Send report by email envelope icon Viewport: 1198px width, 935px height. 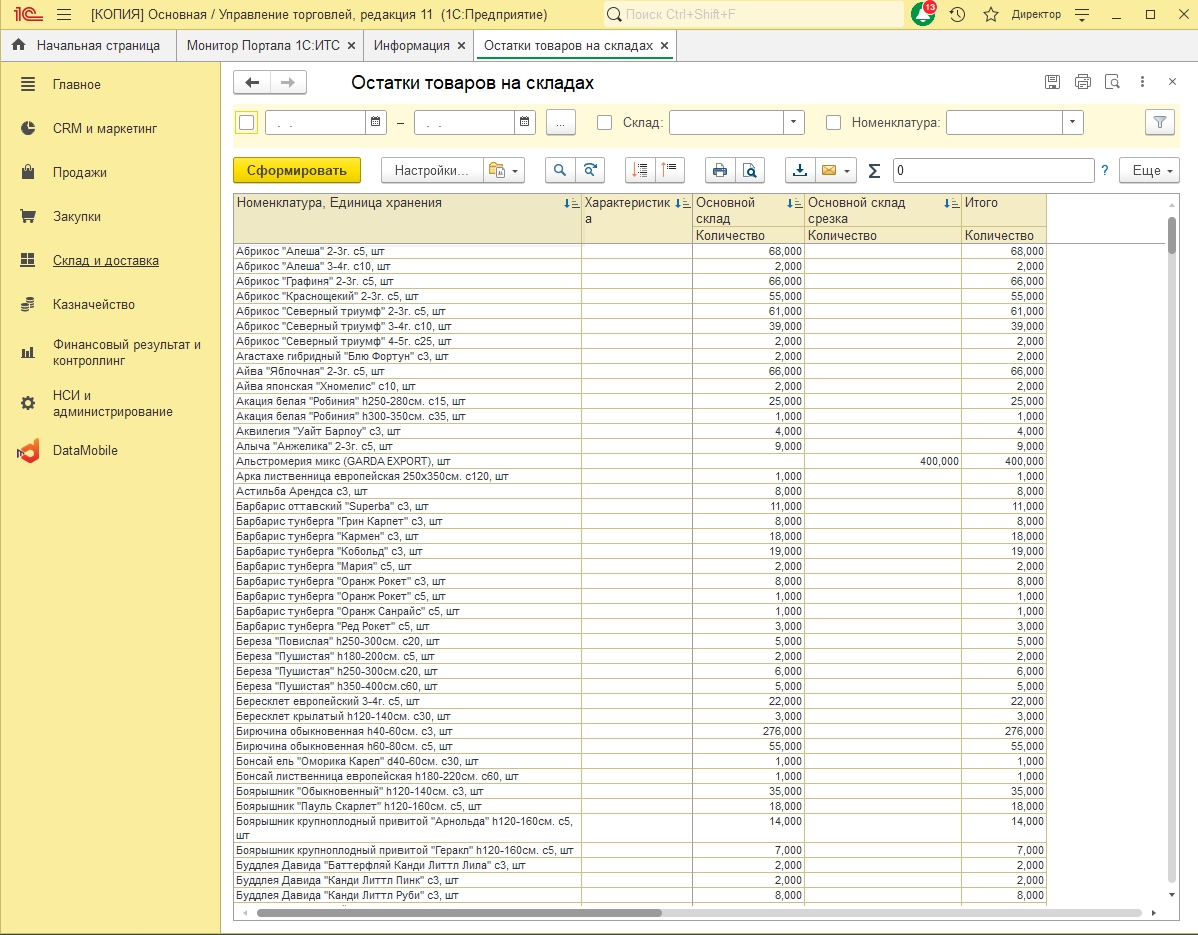[829, 170]
